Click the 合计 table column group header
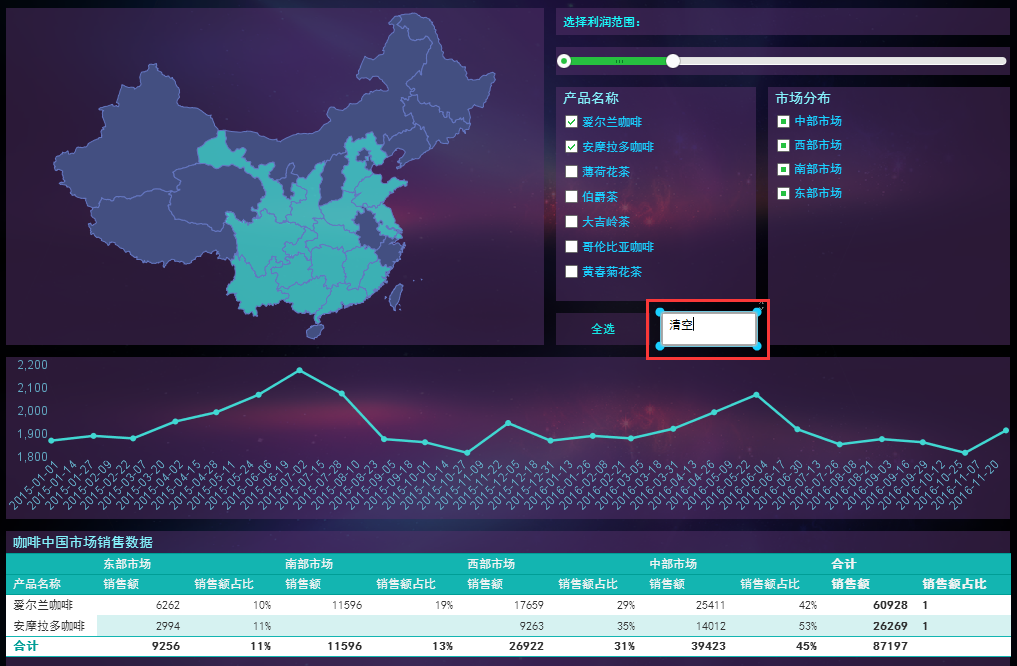This screenshot has width=1017, height=666. pos(844,564)
